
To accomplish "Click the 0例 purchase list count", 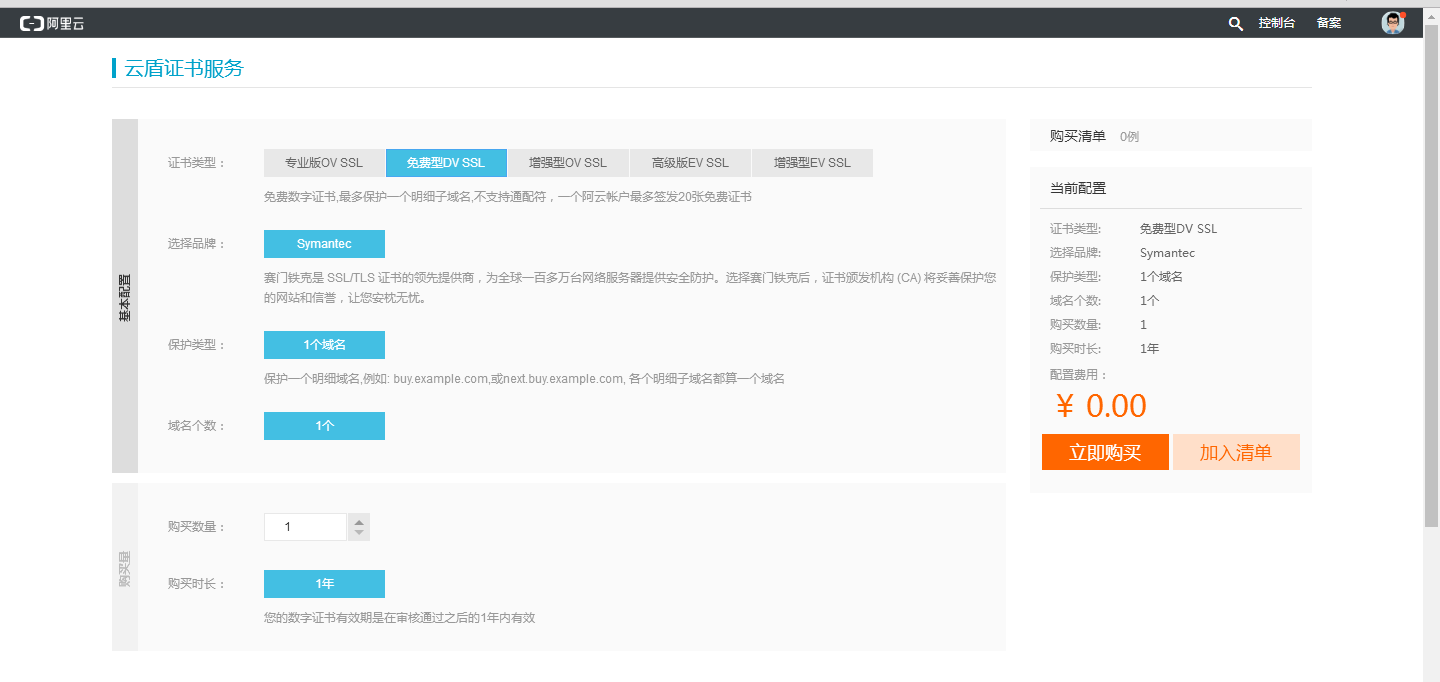I will [x=1129, y=136].
